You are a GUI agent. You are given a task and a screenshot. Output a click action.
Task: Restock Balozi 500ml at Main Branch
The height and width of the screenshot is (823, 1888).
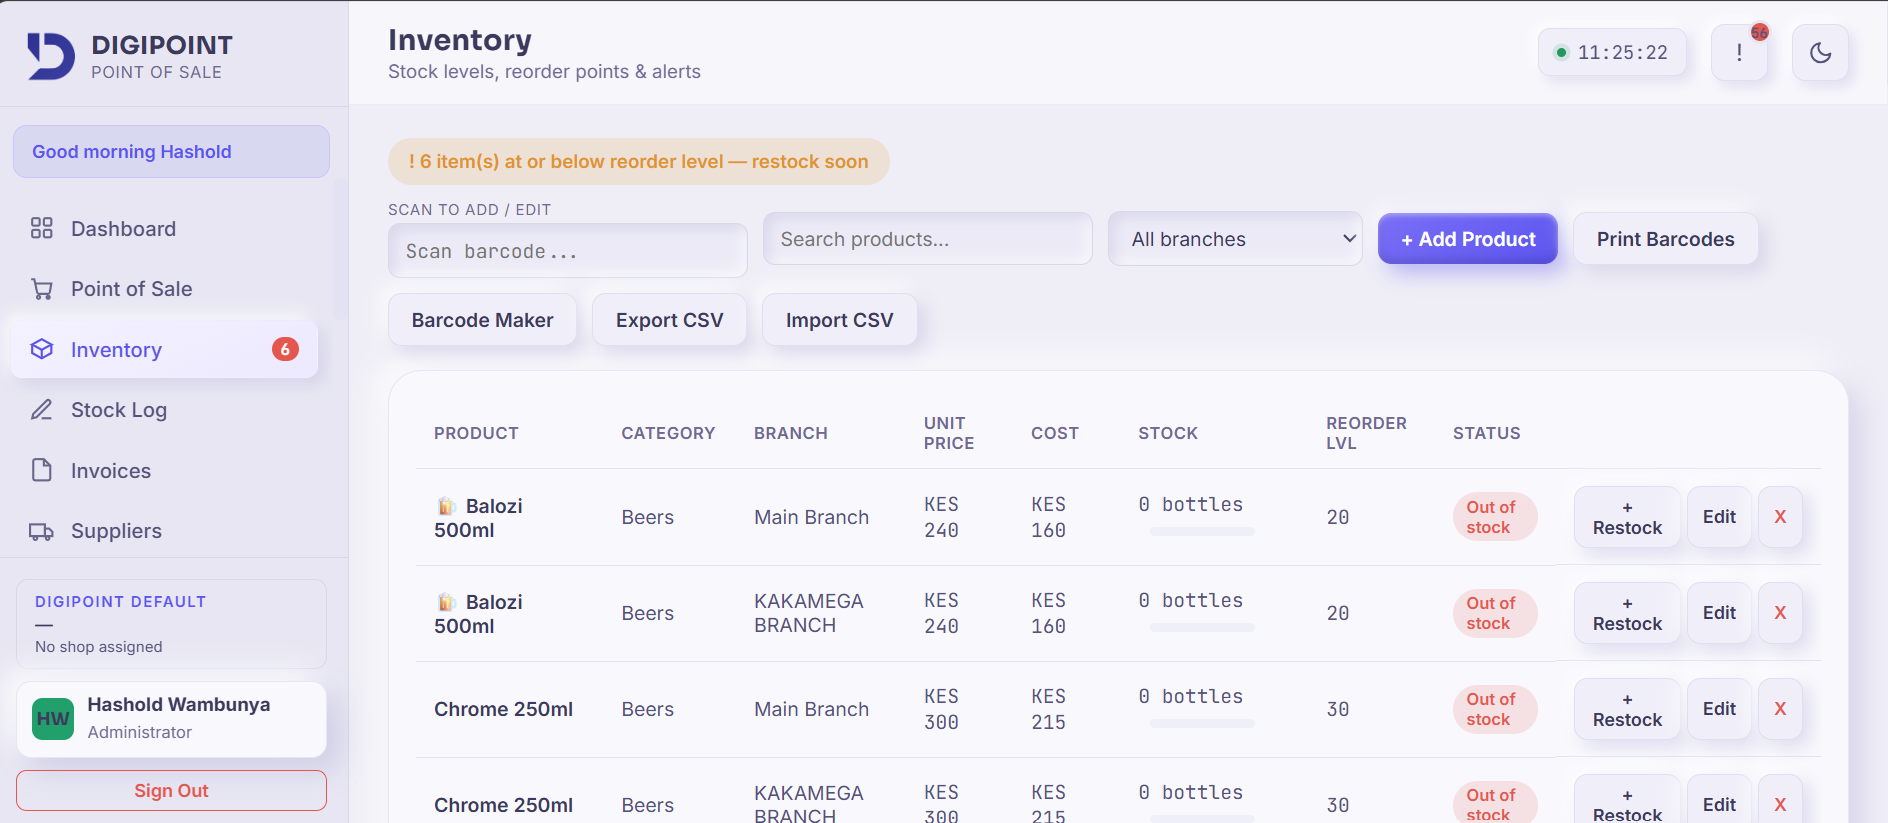[x=1627, y=517]
